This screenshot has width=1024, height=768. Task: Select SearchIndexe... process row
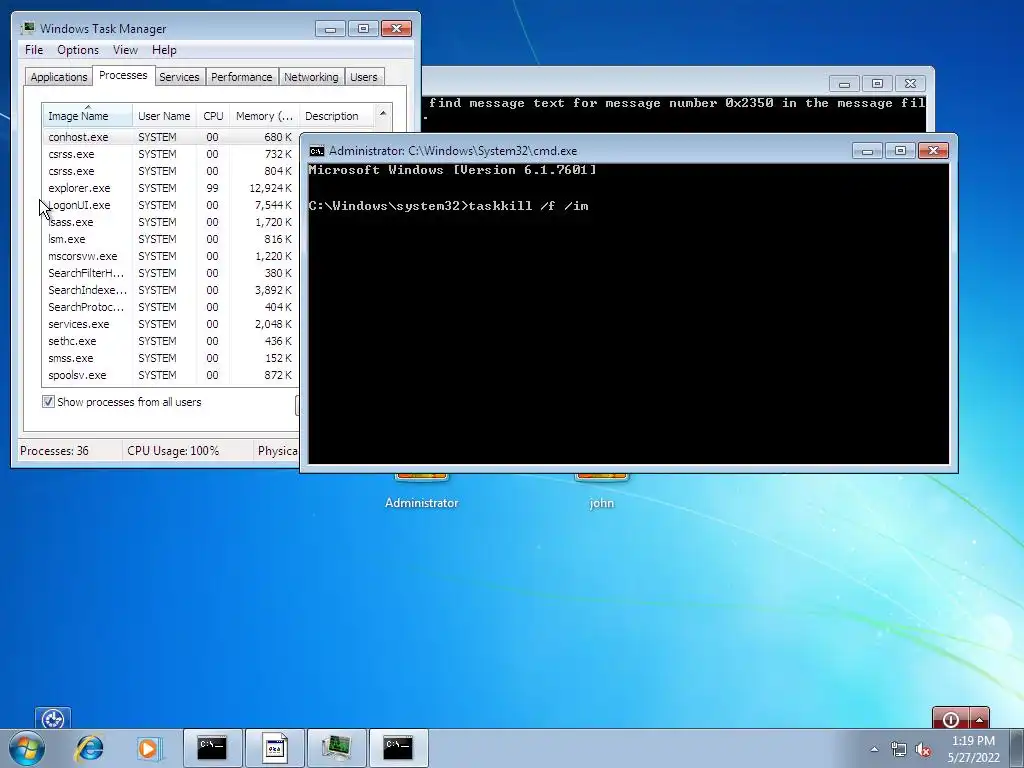170,290
